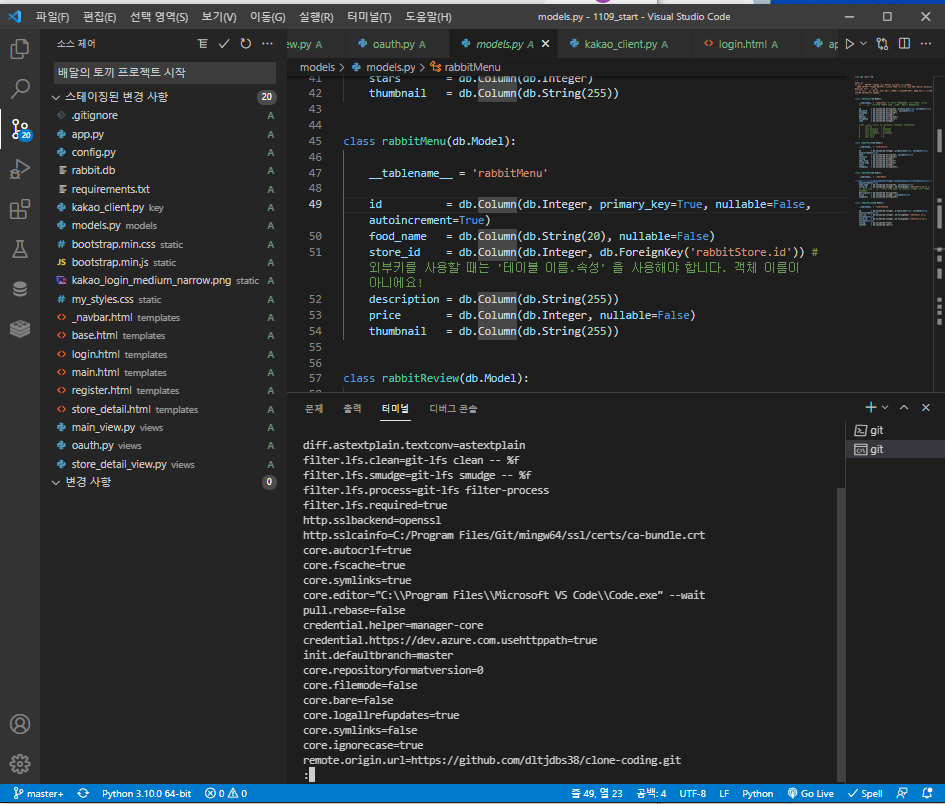Open the database view in activity bar
The width and height of the screenshot is (945, 804).
coord(20,289)
